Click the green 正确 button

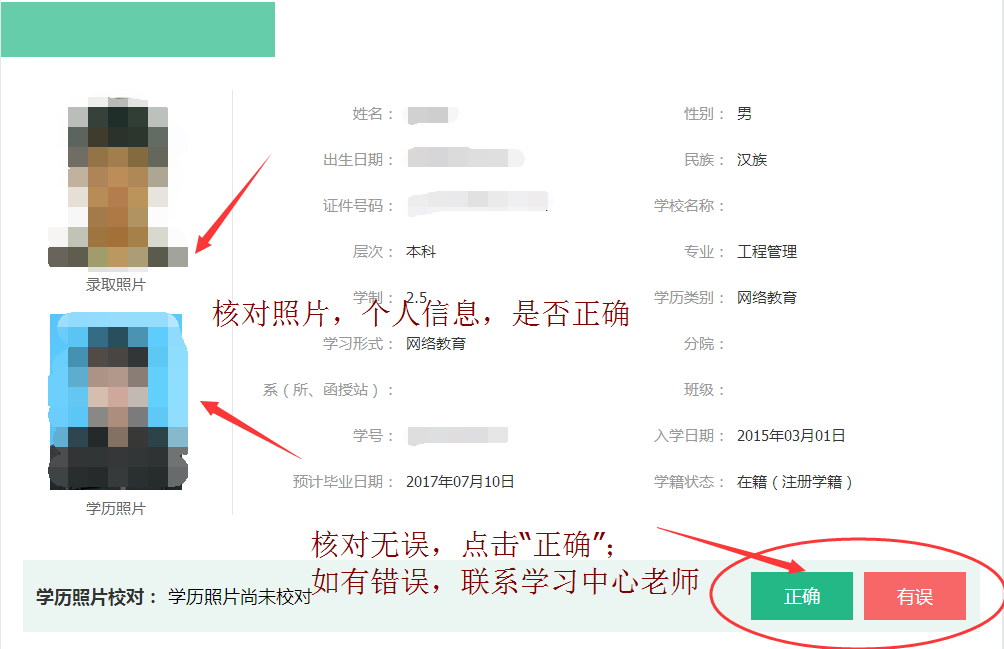(802, 596)
